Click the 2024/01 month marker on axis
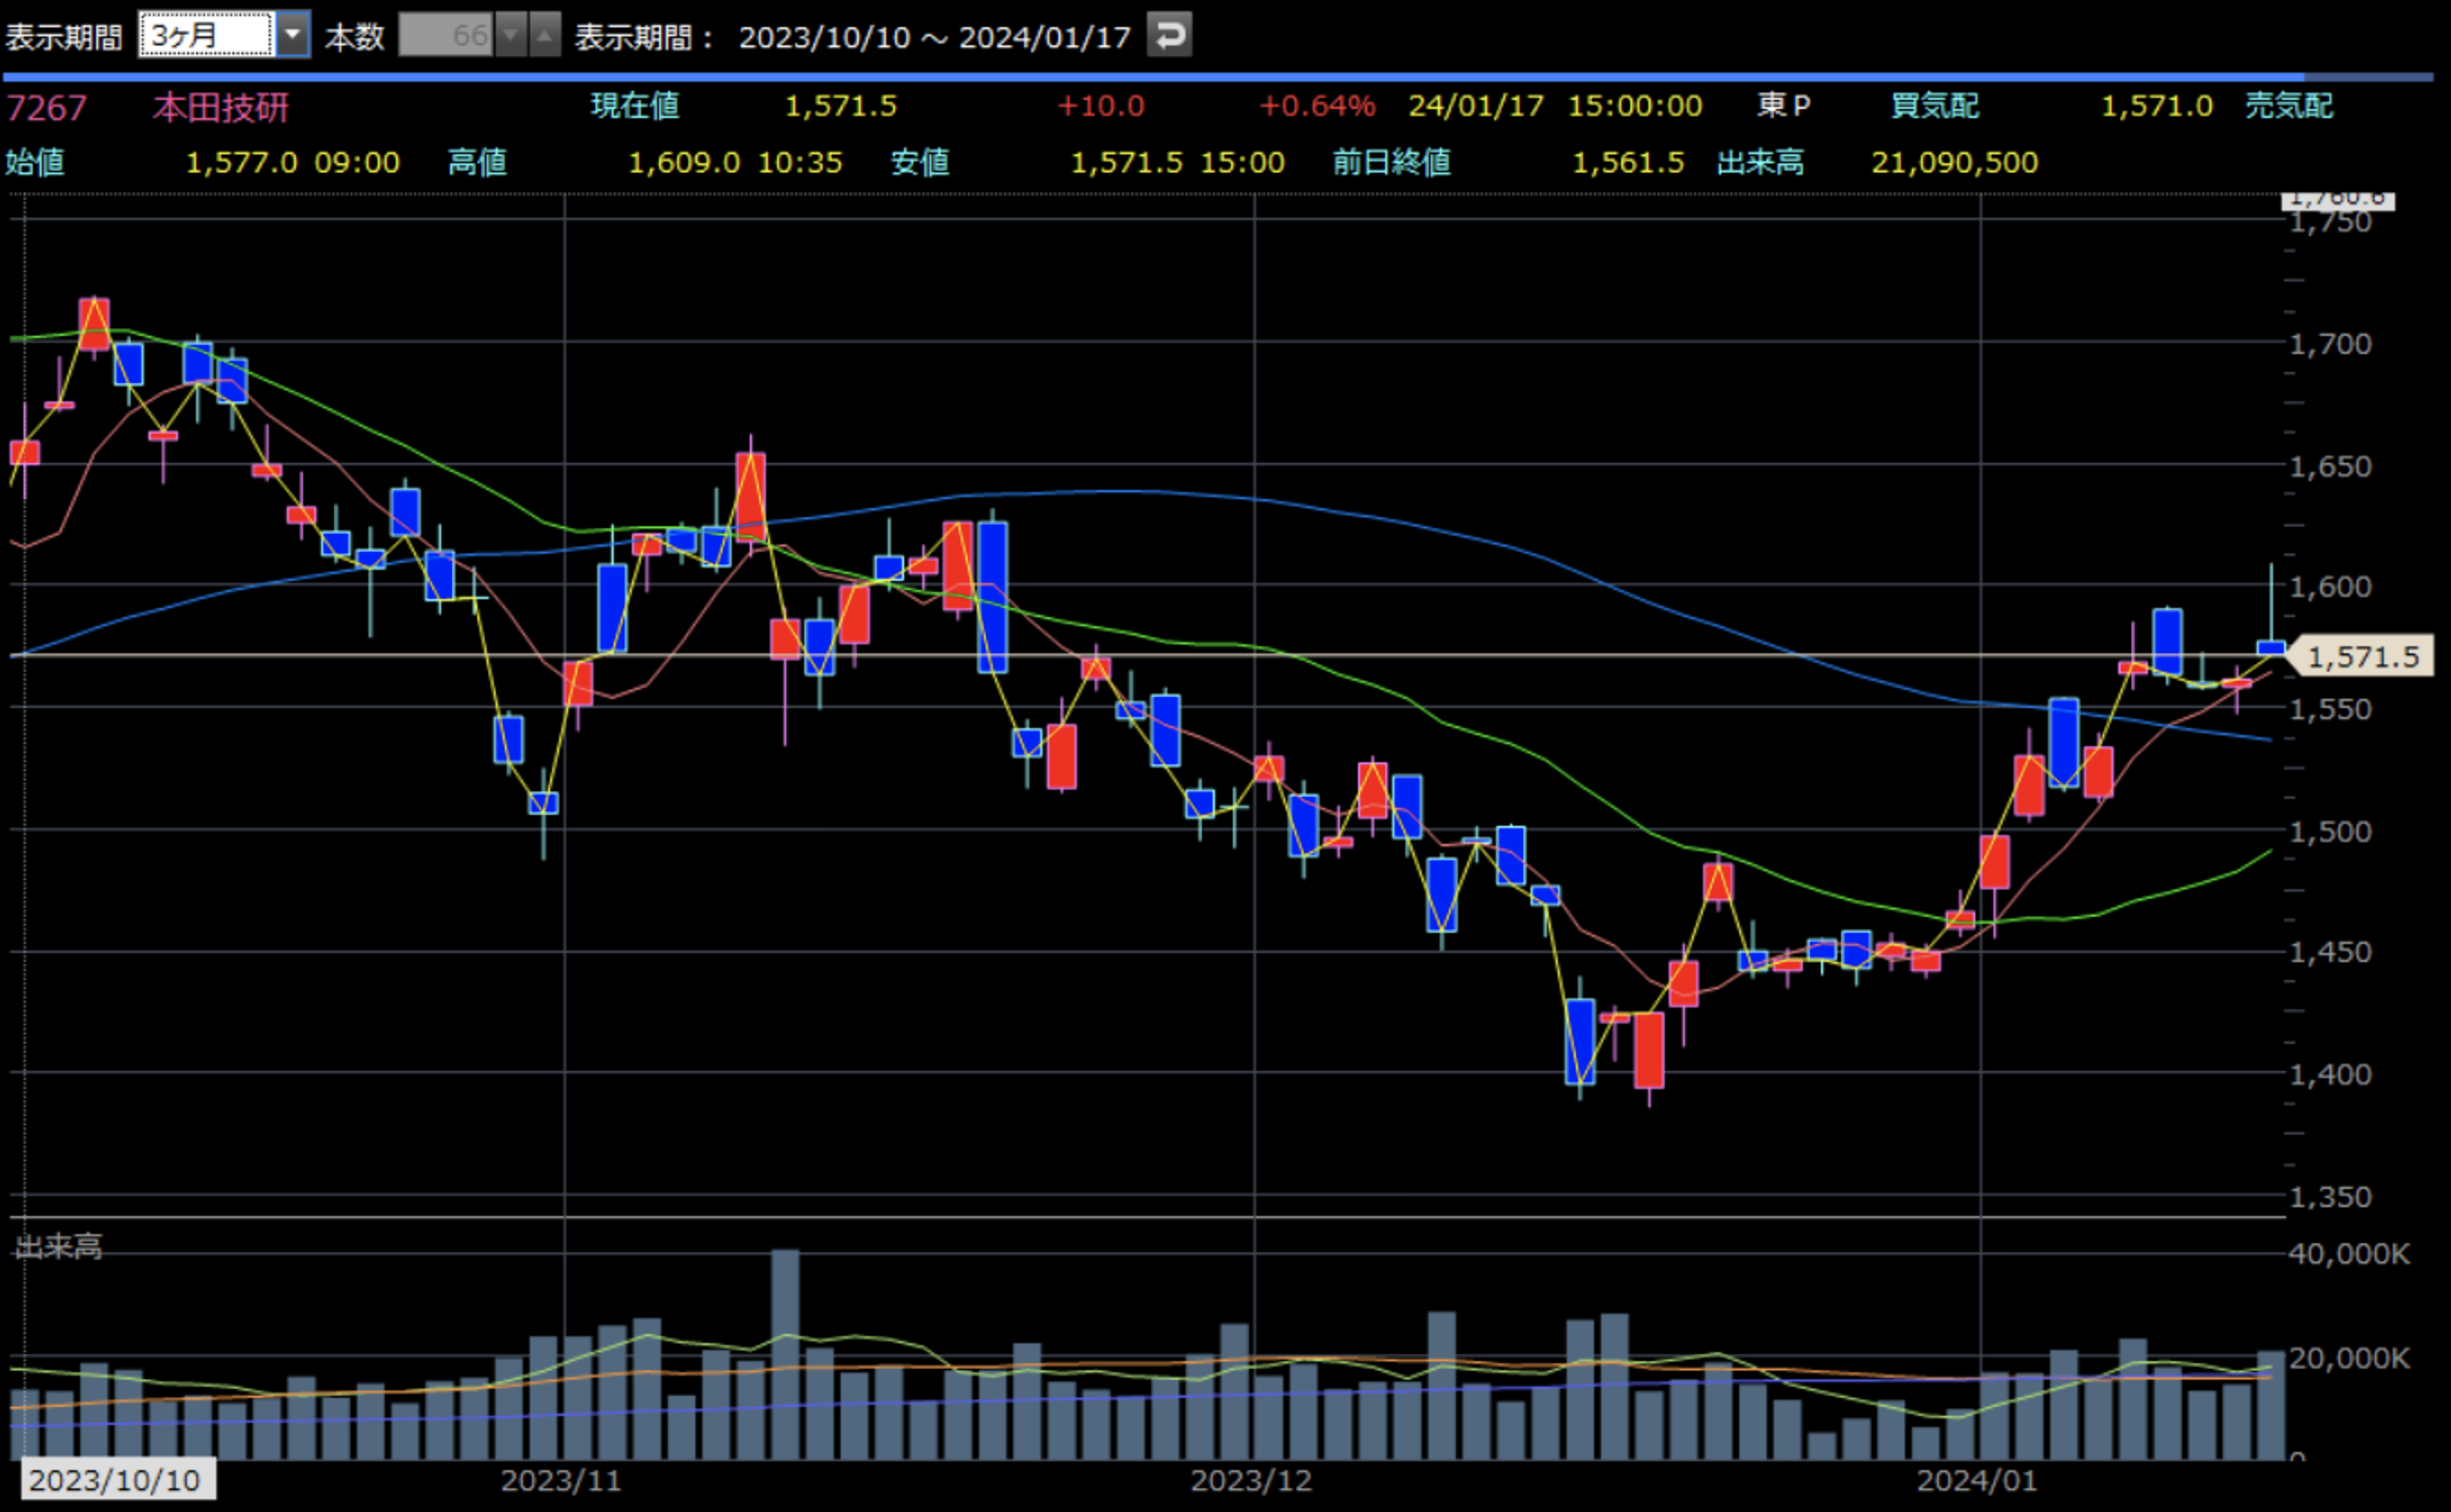This screenshot has height=1512, width=2451. tap(1976, 1481)
